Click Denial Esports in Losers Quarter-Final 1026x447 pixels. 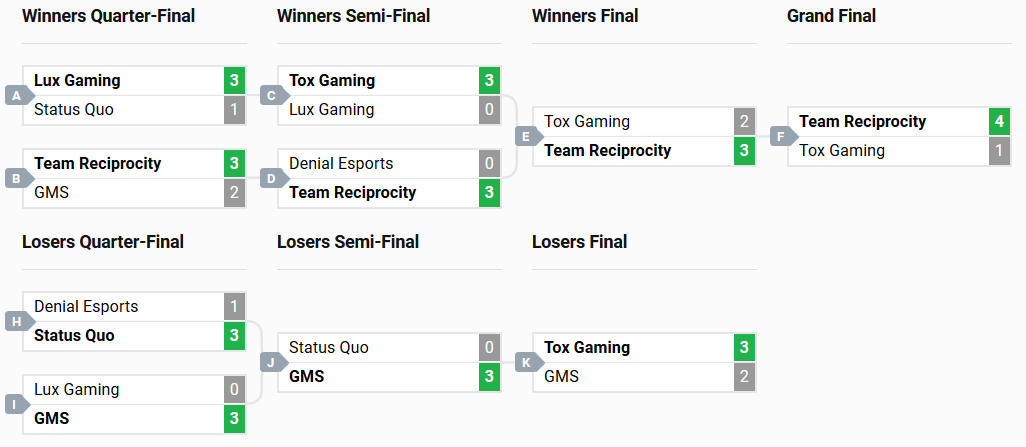86,306
